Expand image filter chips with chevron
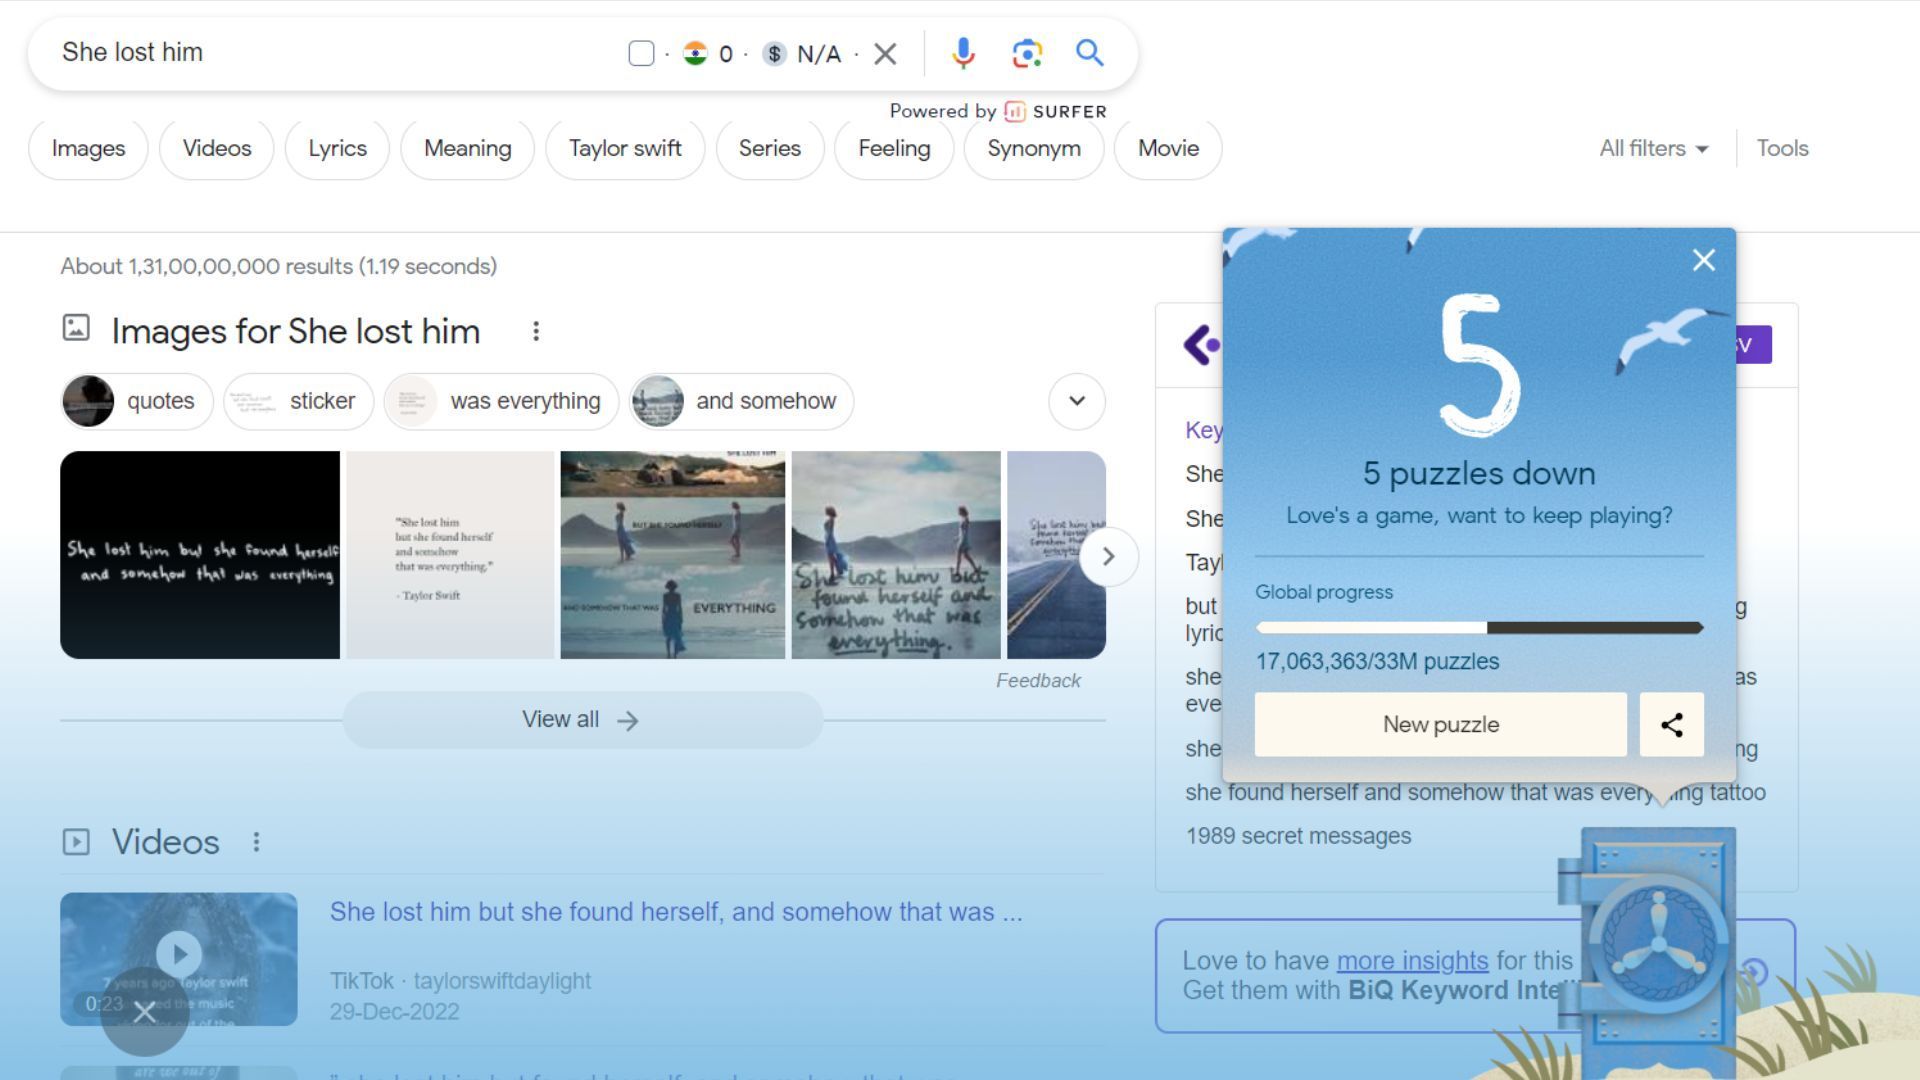Viewport: 1920px width, 1080px height. (1076, 401)
